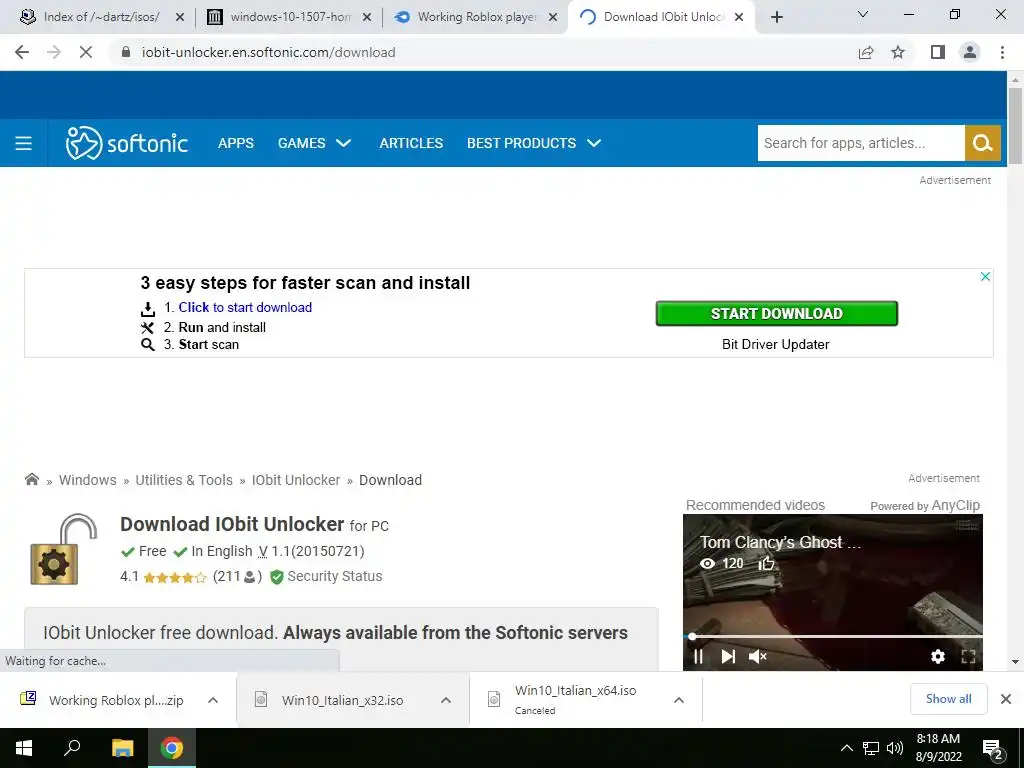The width and height of the screenshot is (1024, 768).
Task: Open the browser side panel icon
Action: coord(938,52)
